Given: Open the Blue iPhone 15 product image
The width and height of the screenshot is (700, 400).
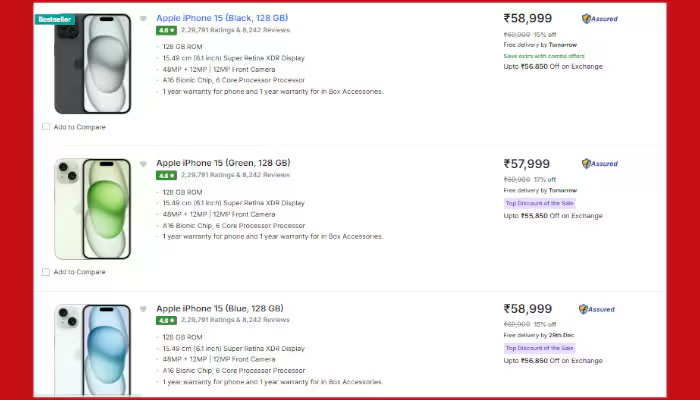Looking at the screenshot, I should click(x=92, y=350).
